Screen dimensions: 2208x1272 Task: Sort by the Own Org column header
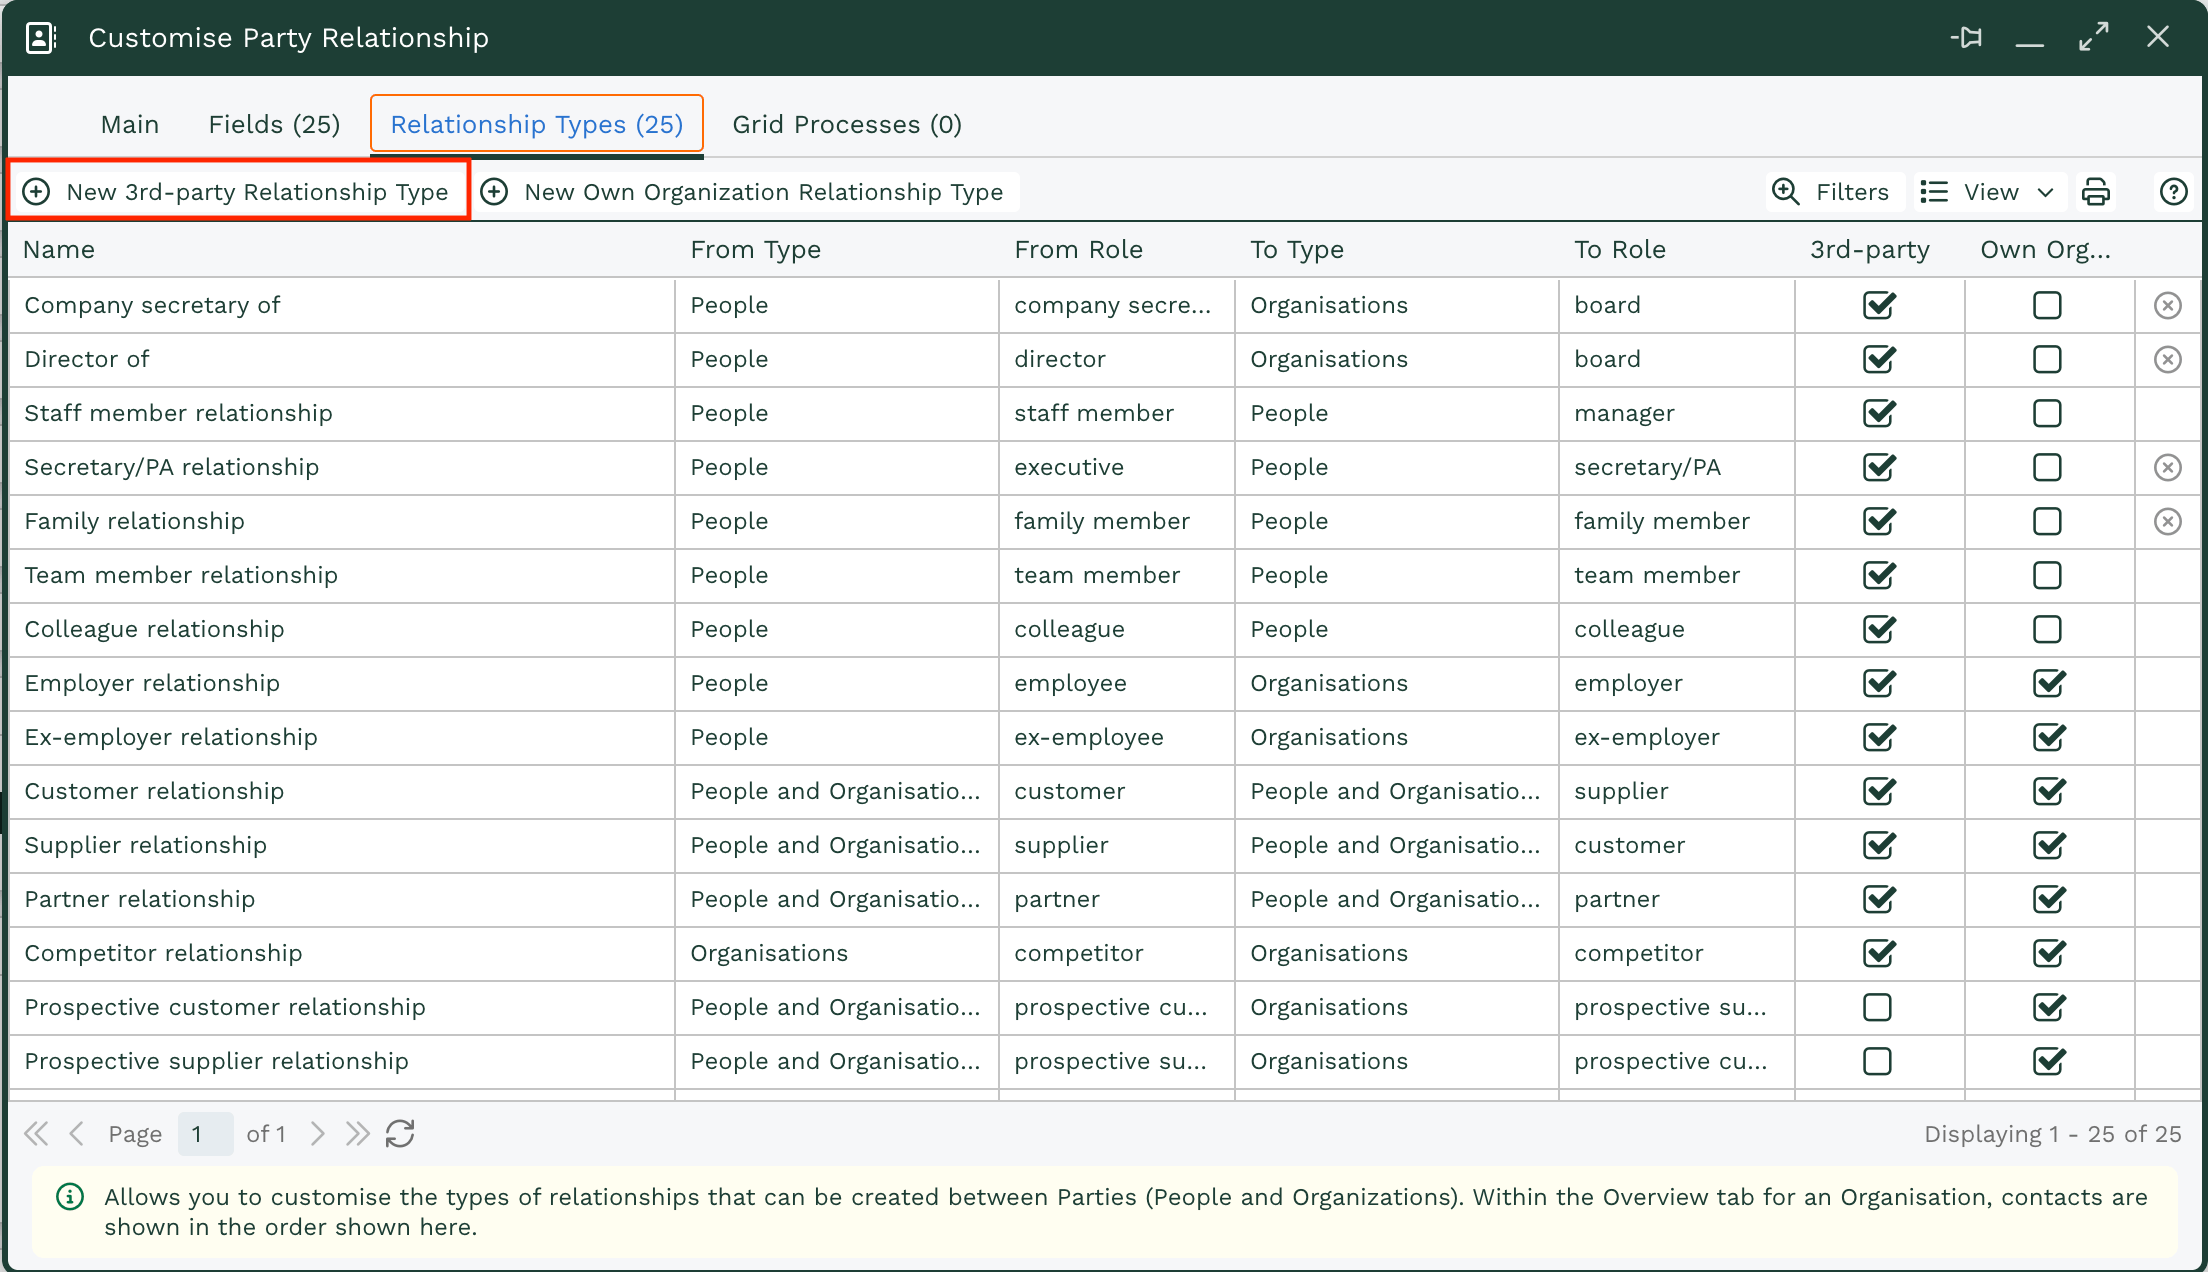(2050, 249)
